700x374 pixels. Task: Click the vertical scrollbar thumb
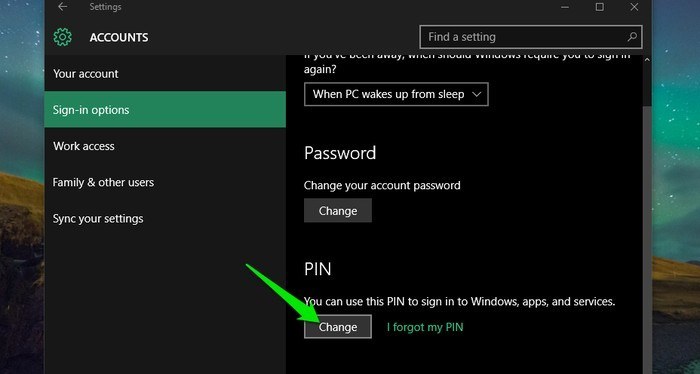[647, 241]
